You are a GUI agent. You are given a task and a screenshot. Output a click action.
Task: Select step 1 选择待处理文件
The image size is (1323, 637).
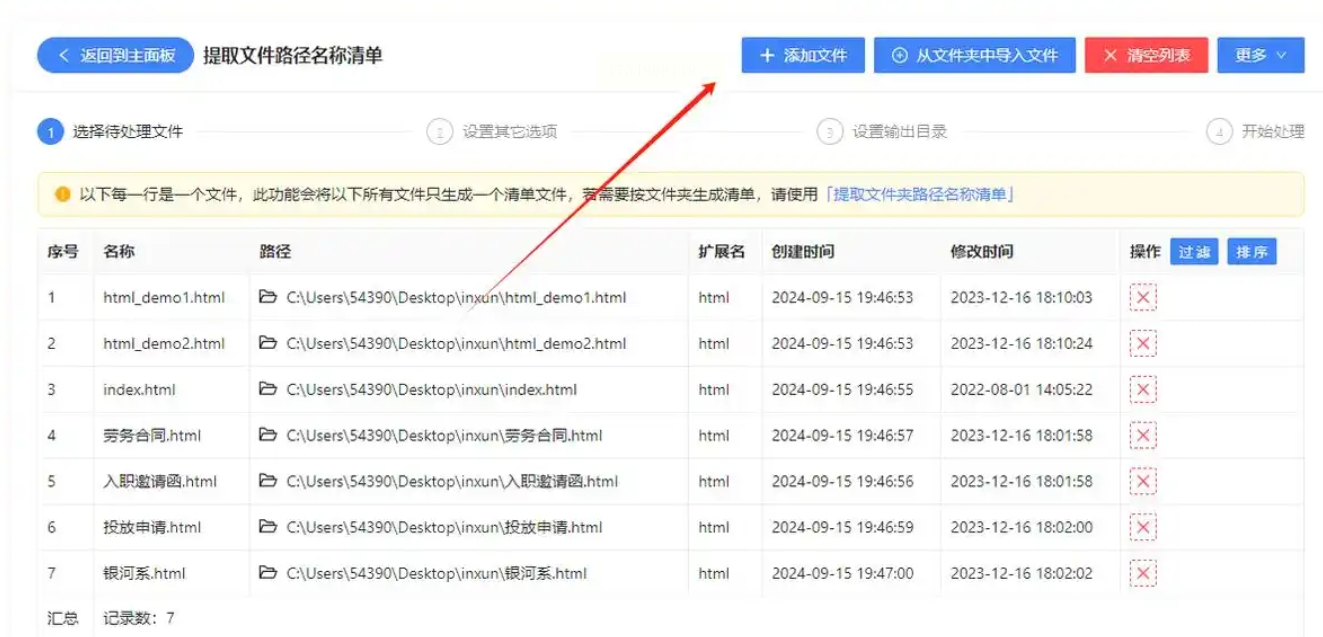(x=110, y=131)
